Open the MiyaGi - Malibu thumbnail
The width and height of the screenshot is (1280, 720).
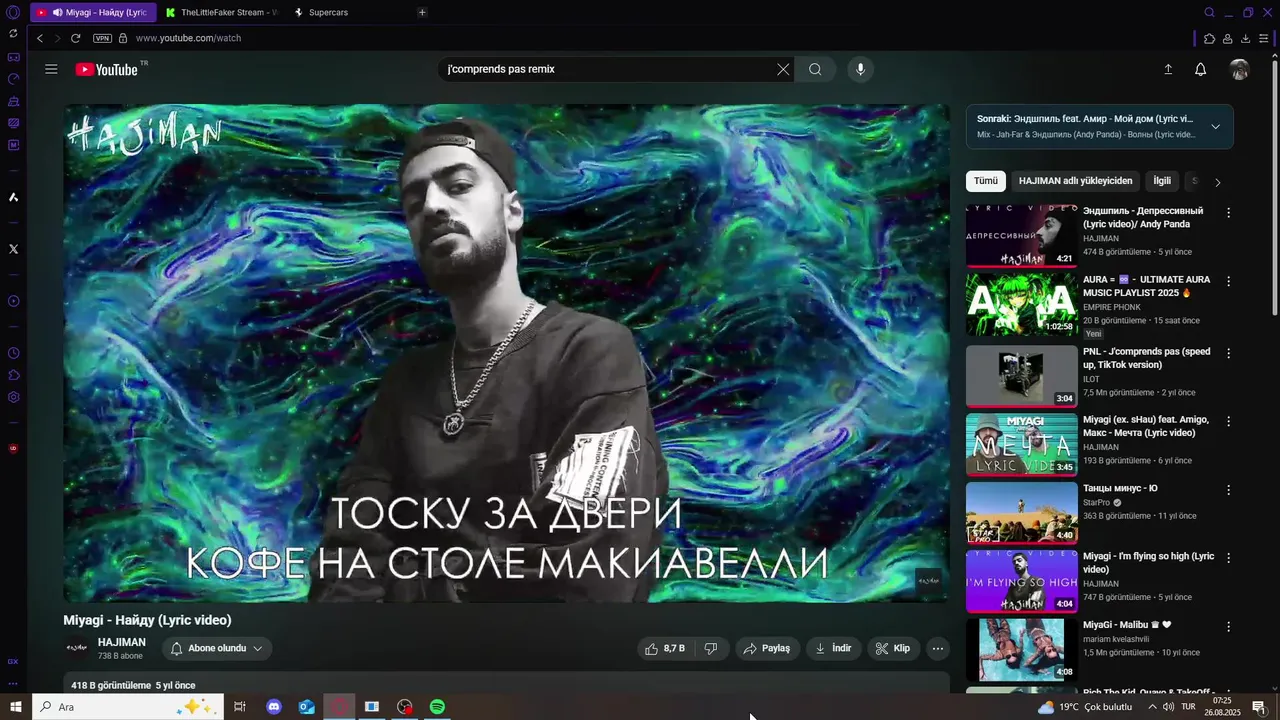pyautogui.click(x=1021, y=649)
